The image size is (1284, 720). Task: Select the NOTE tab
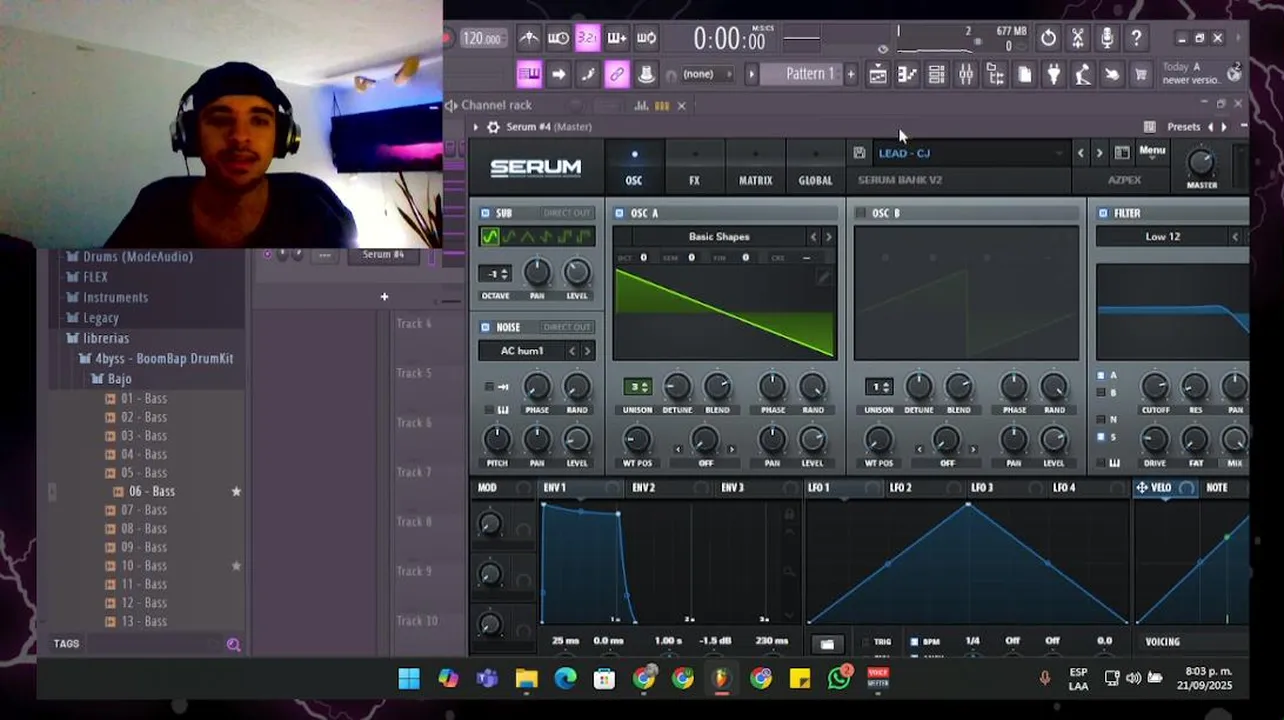[x=1217, y=488]
